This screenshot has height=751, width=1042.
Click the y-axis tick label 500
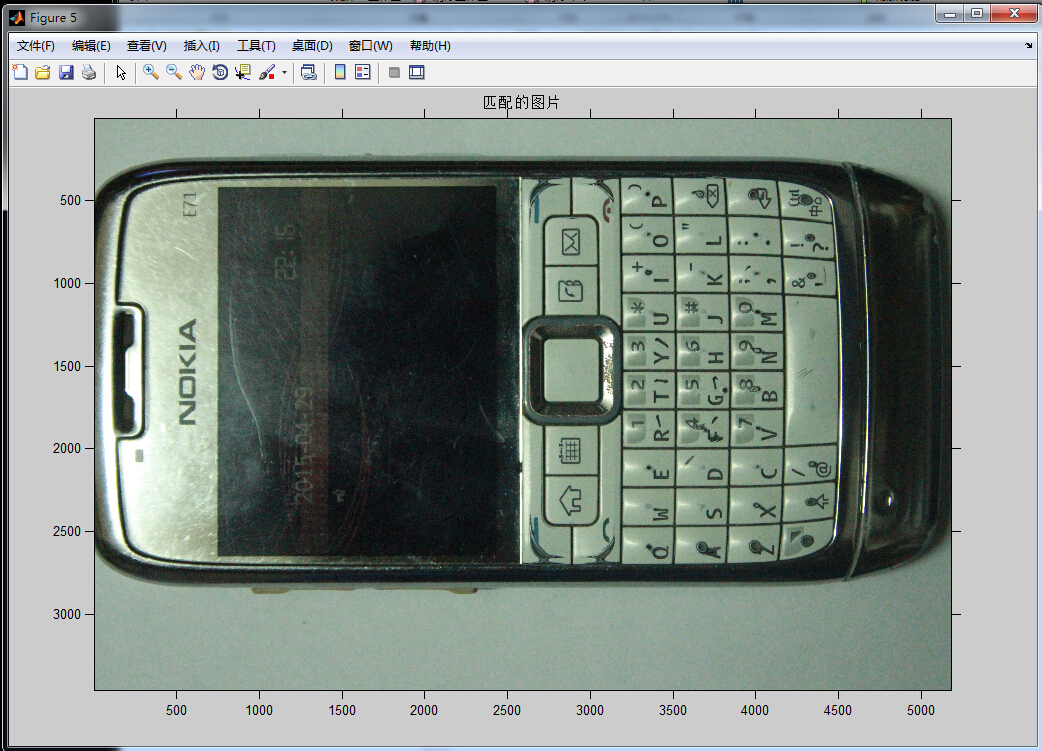point(70,200)
